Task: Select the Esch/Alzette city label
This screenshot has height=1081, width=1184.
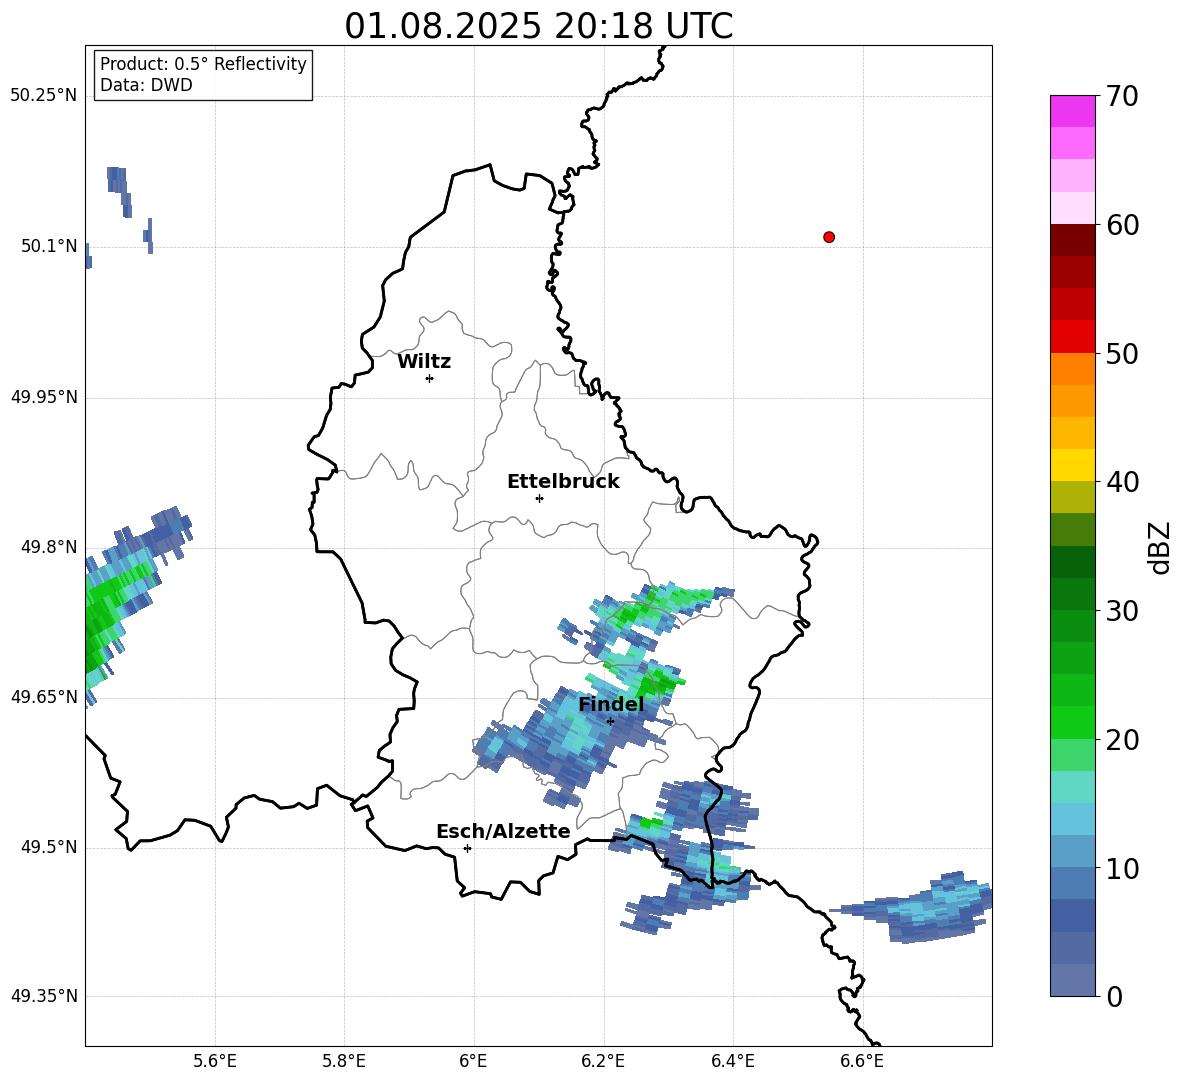Action: pos(503,831)
